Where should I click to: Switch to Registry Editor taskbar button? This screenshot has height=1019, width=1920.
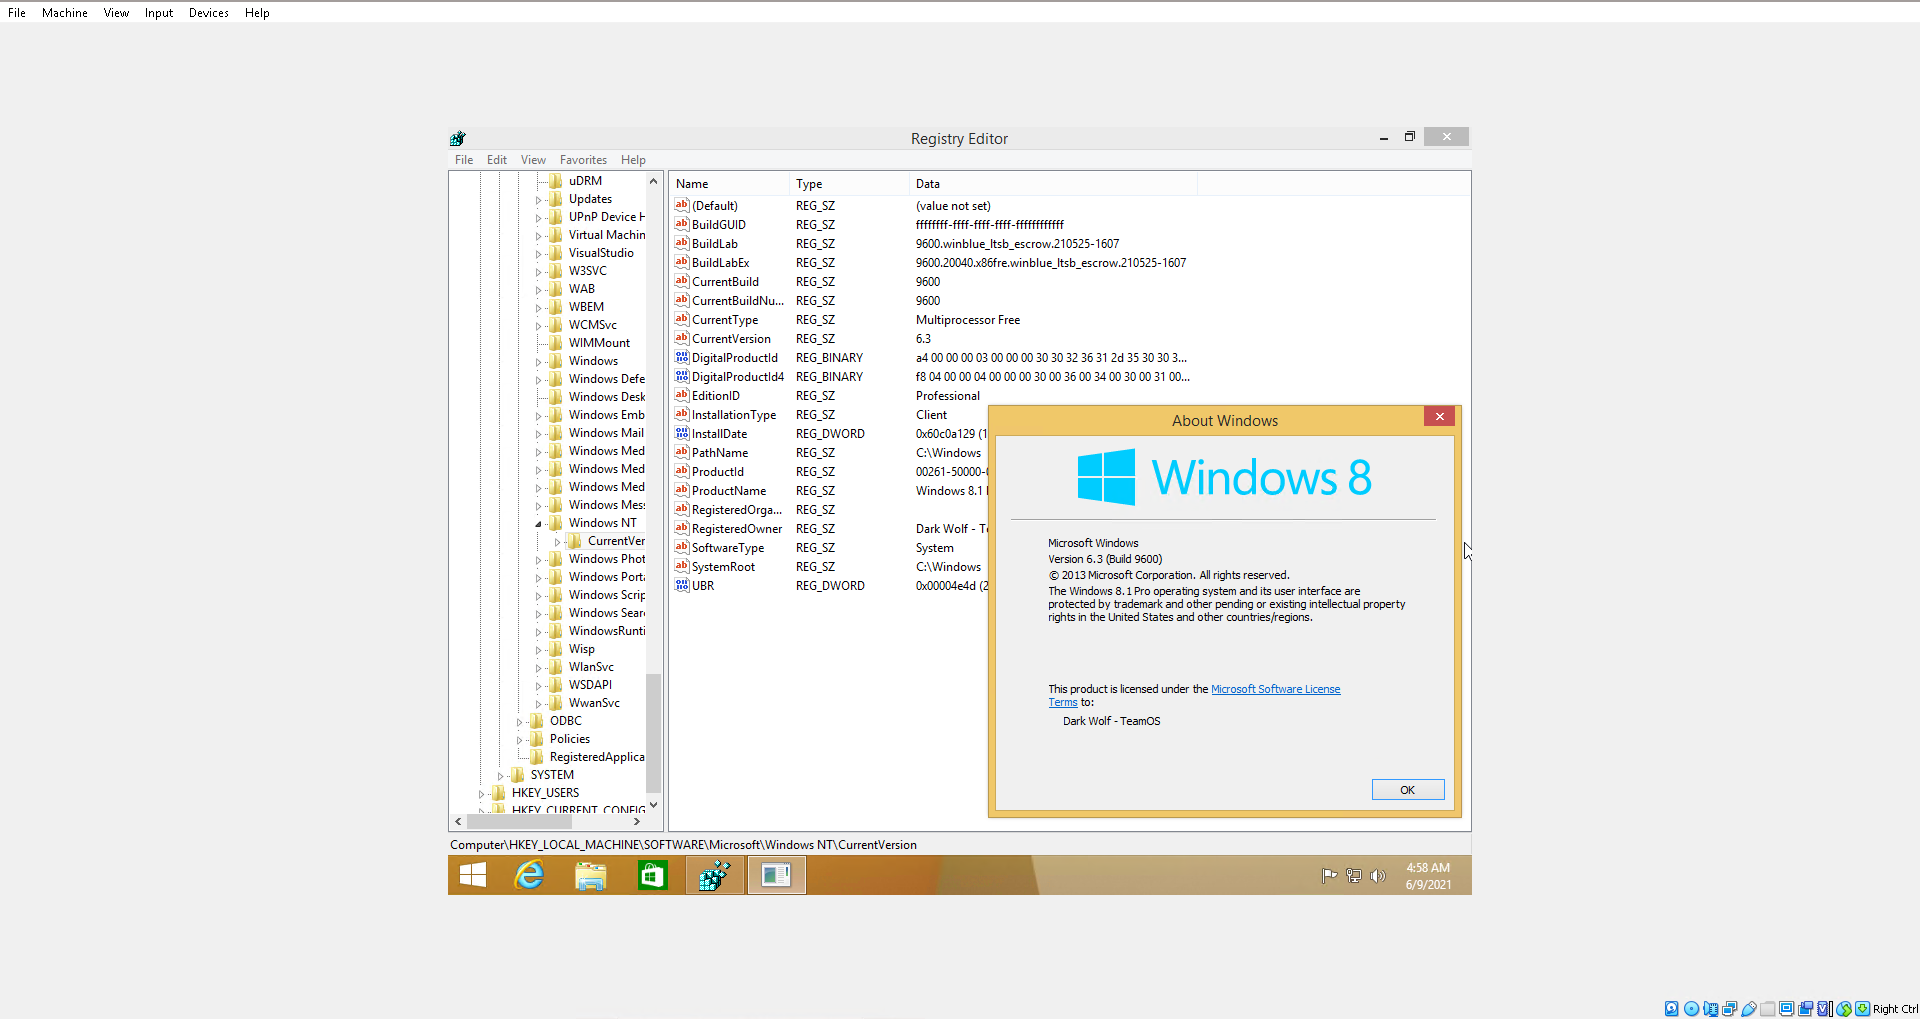click(714, 875)
